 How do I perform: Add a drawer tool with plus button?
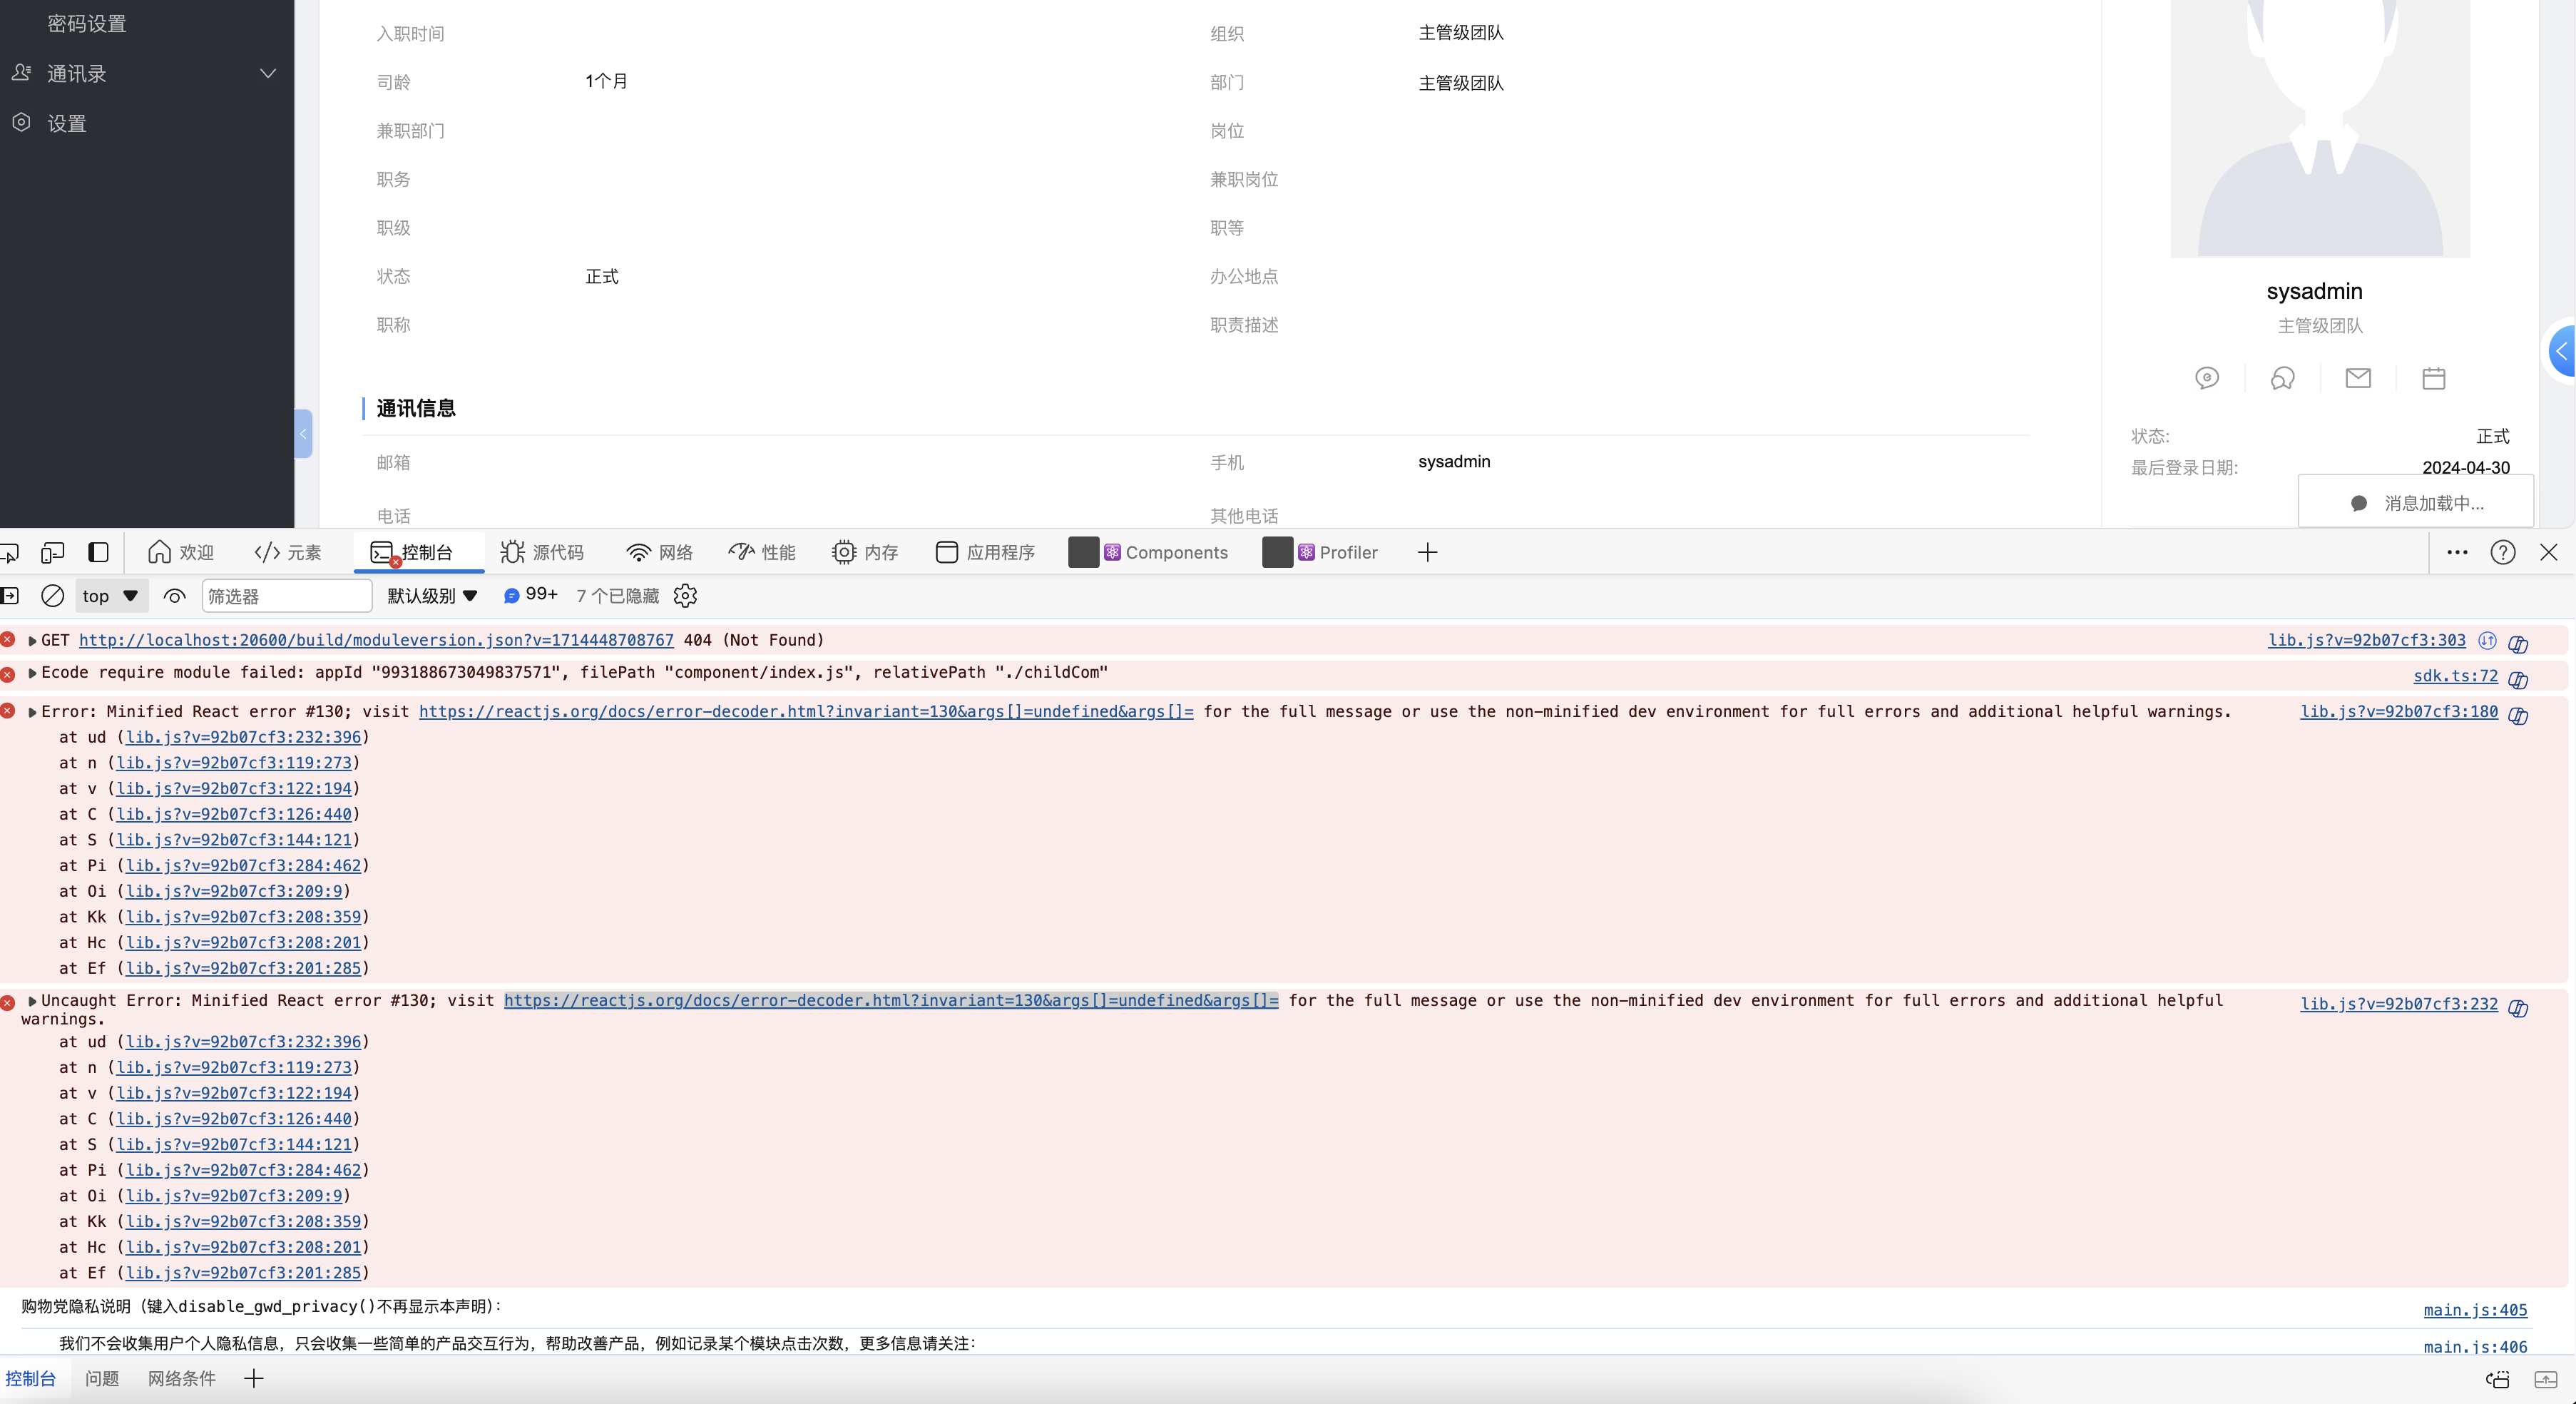pyautogui.click(x=254, y=1379)
